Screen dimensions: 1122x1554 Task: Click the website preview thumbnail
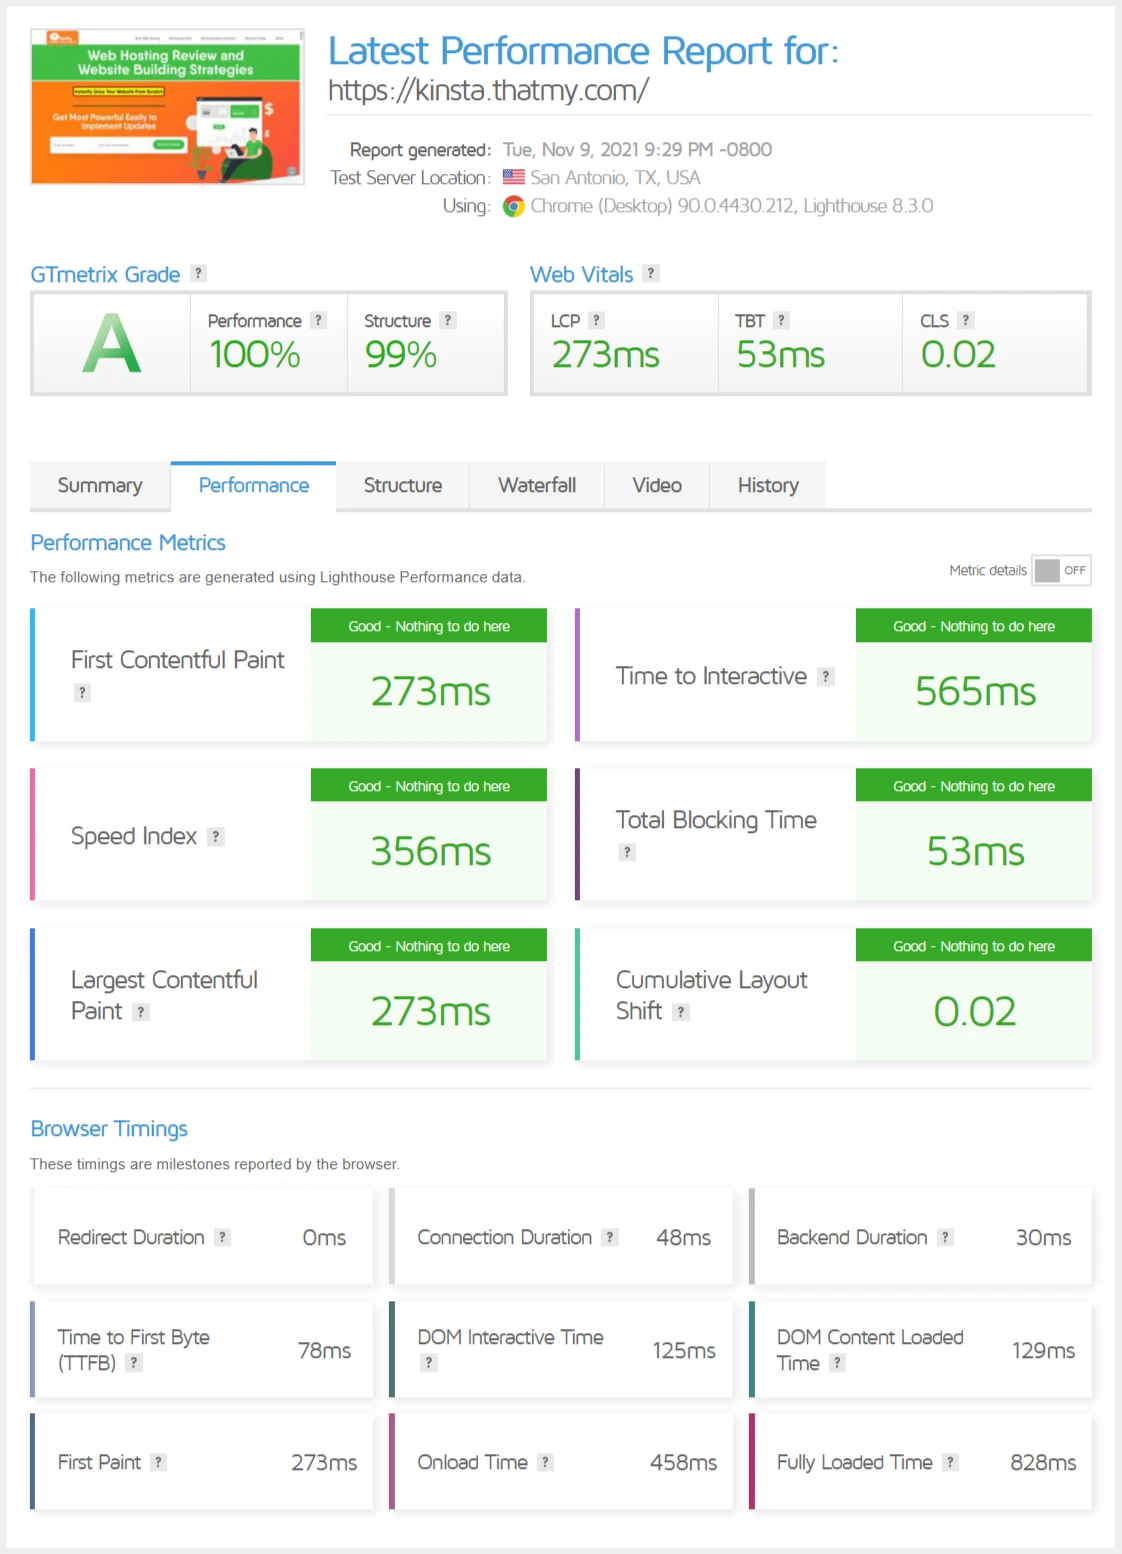click(166, 107)
